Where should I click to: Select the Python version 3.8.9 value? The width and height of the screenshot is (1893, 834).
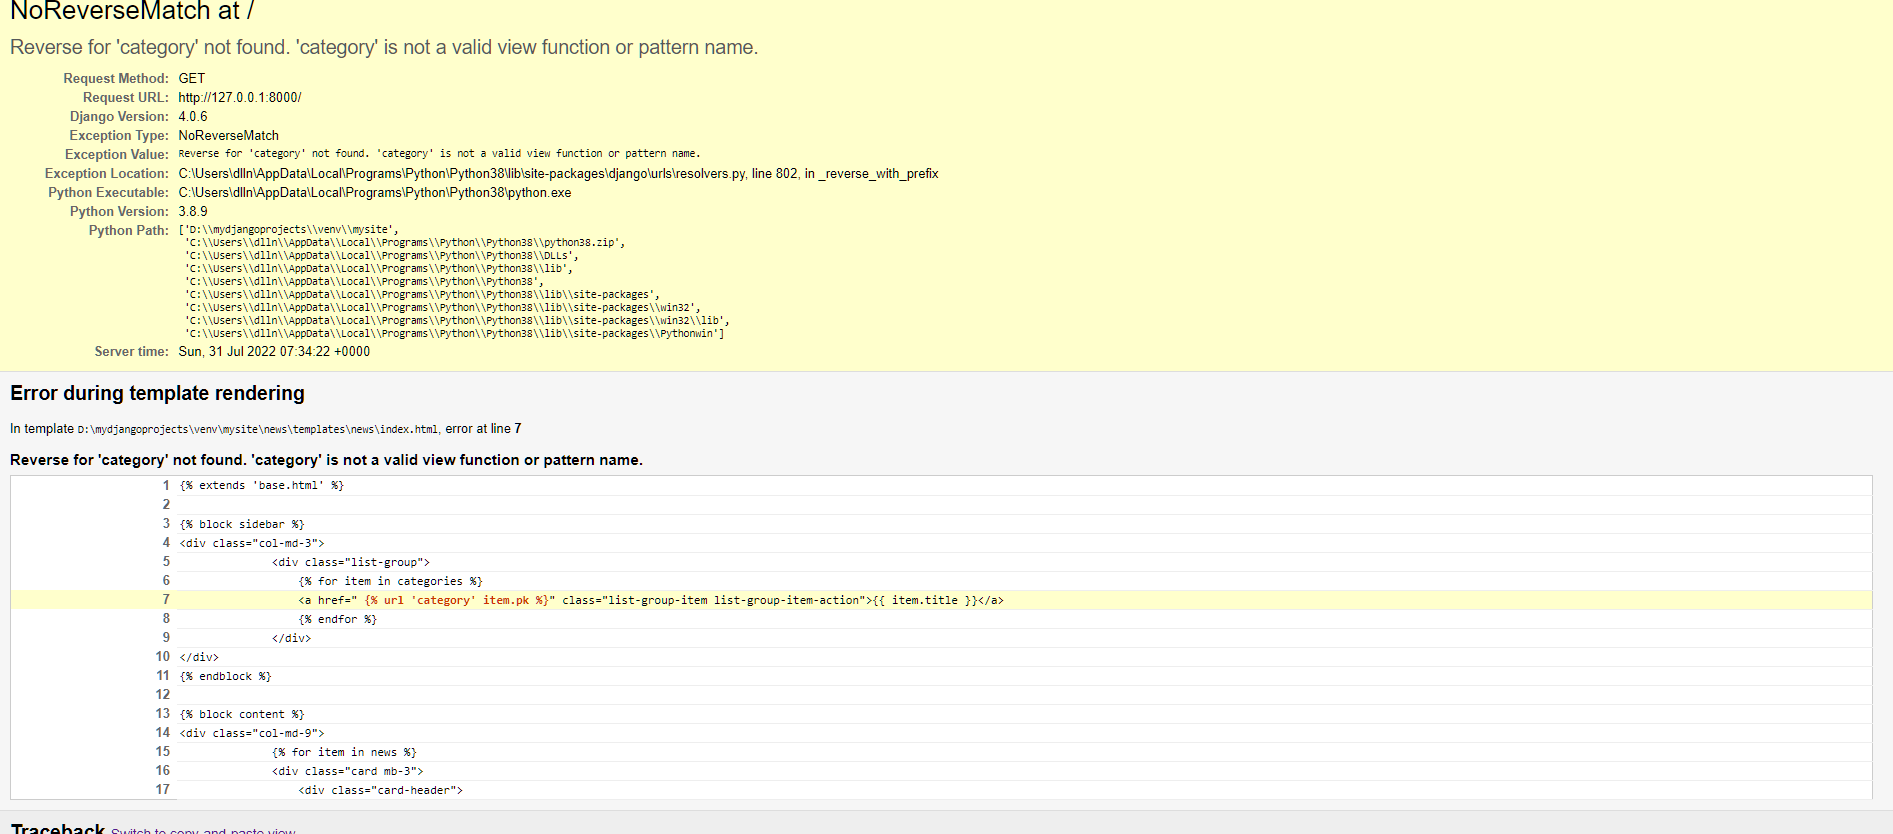[x=193, y=211]
